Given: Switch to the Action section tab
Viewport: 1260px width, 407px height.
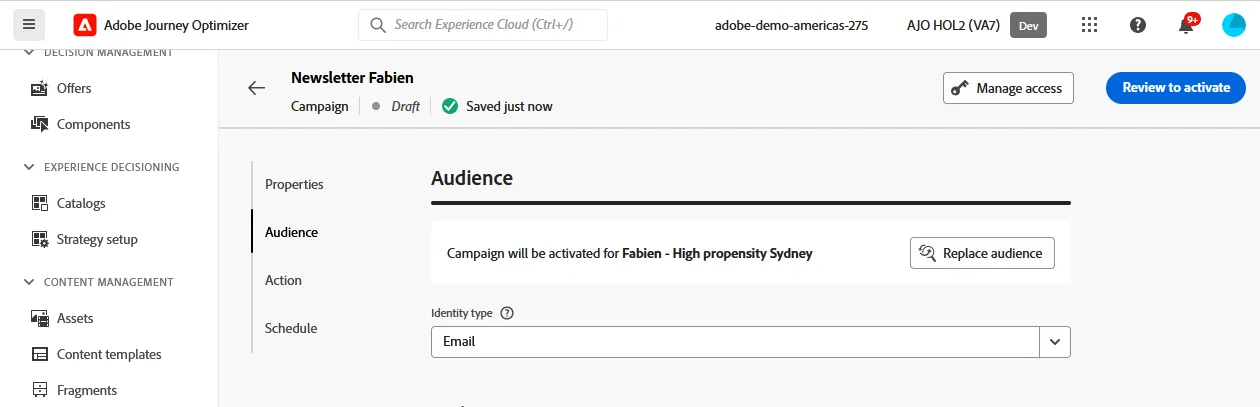Looking at the screenshot, I should 283,280.
